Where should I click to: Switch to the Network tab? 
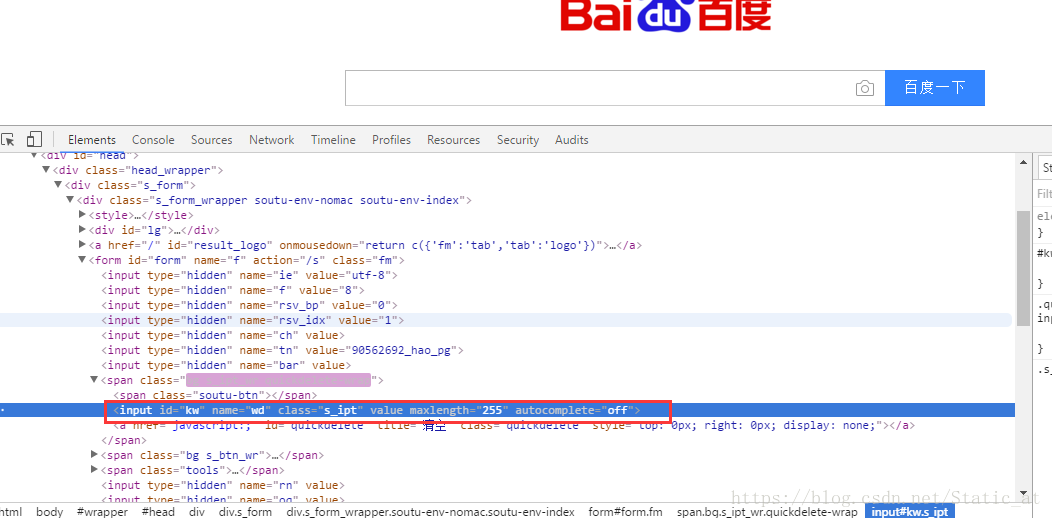point(272,140)
